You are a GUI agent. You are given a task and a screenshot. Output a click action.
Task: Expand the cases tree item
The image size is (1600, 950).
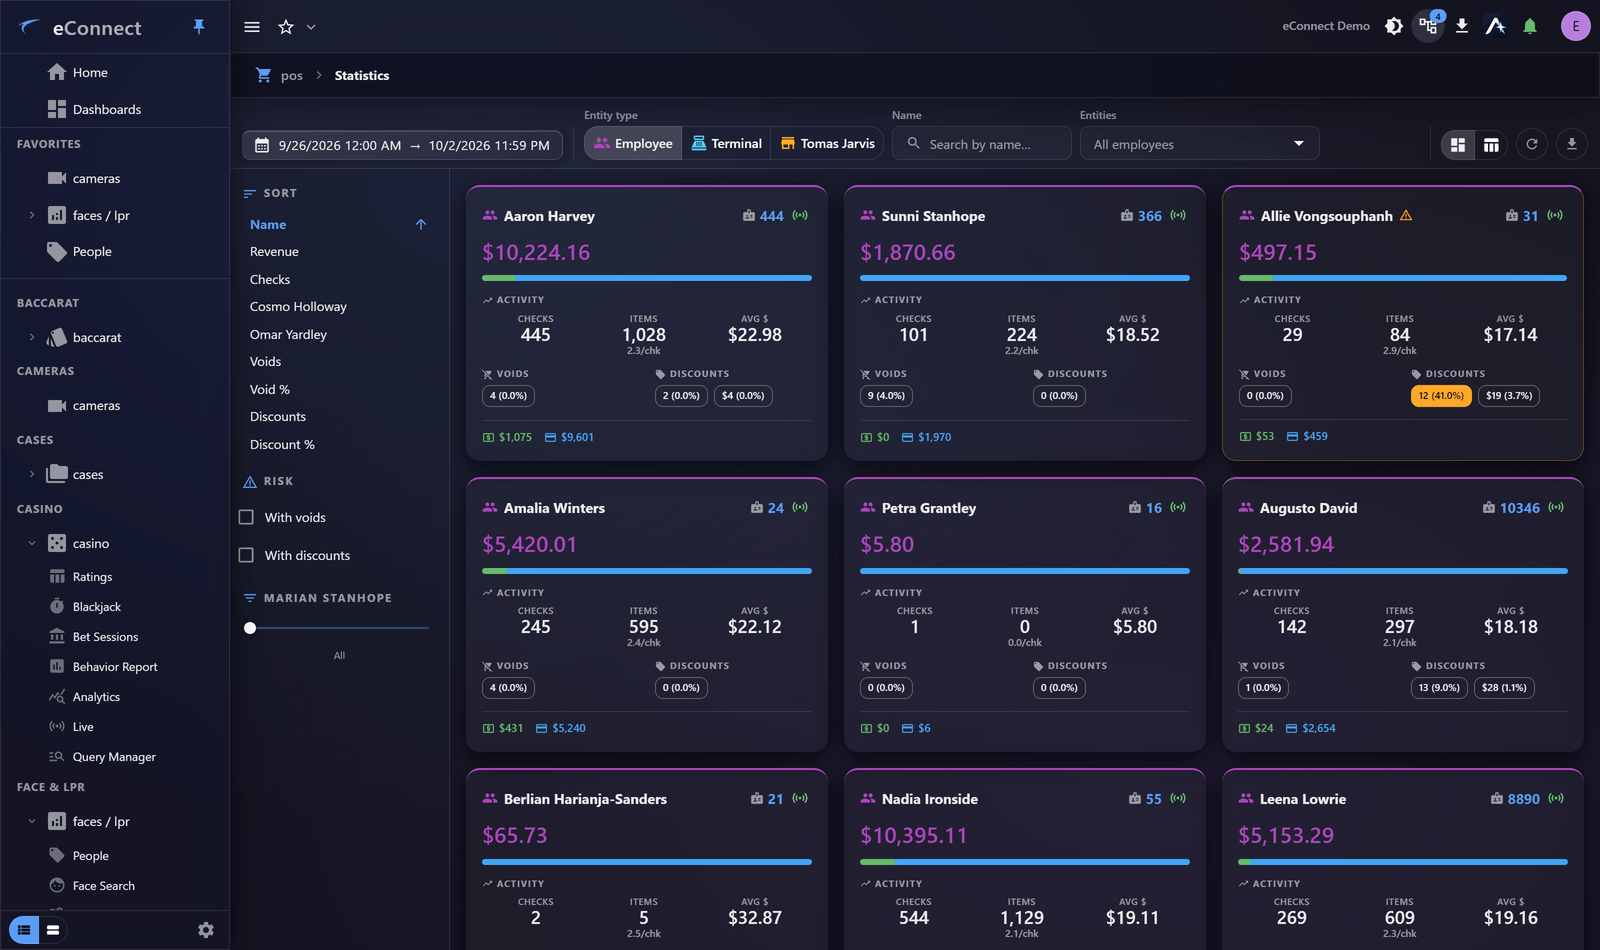pos(32,474)
